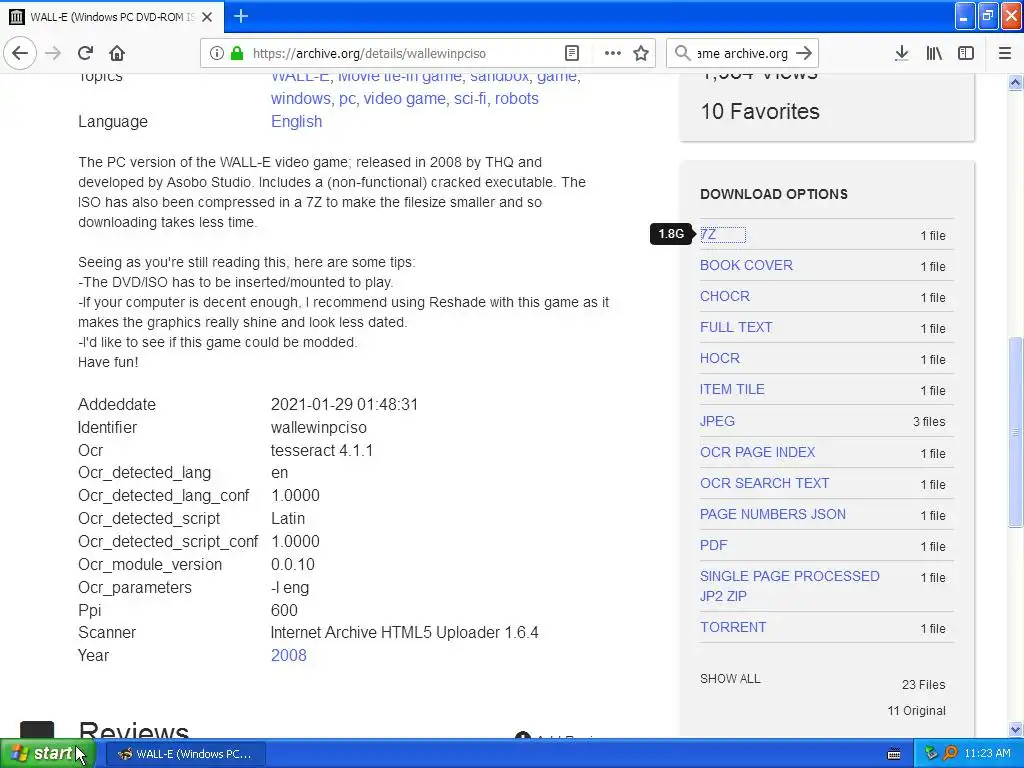The height and width of the screenshot is (768, 1024).
Task: Toggle reader view icon
Action: coord(572,53)
